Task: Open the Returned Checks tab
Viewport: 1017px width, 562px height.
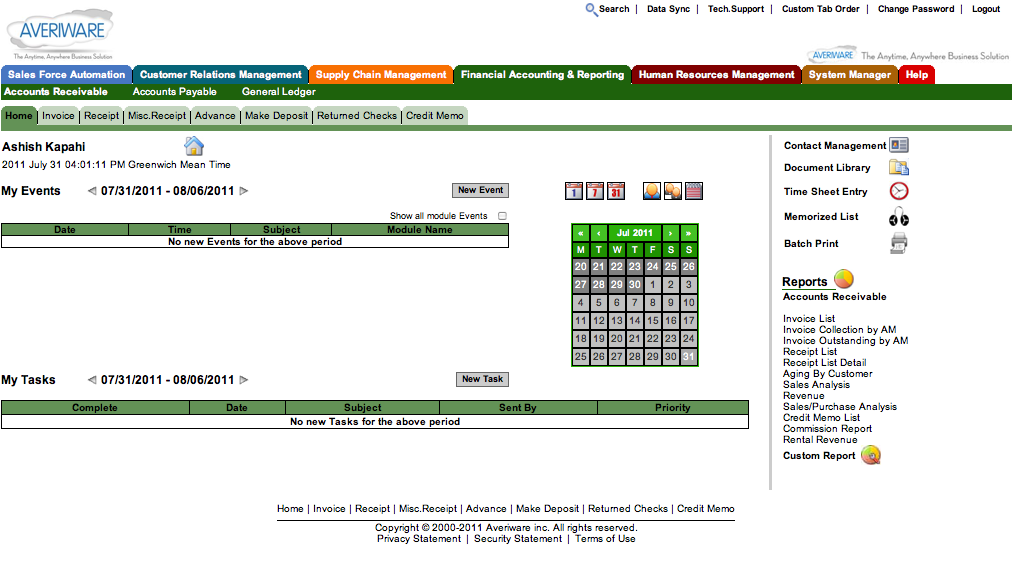Action: (x=357, y=116)
